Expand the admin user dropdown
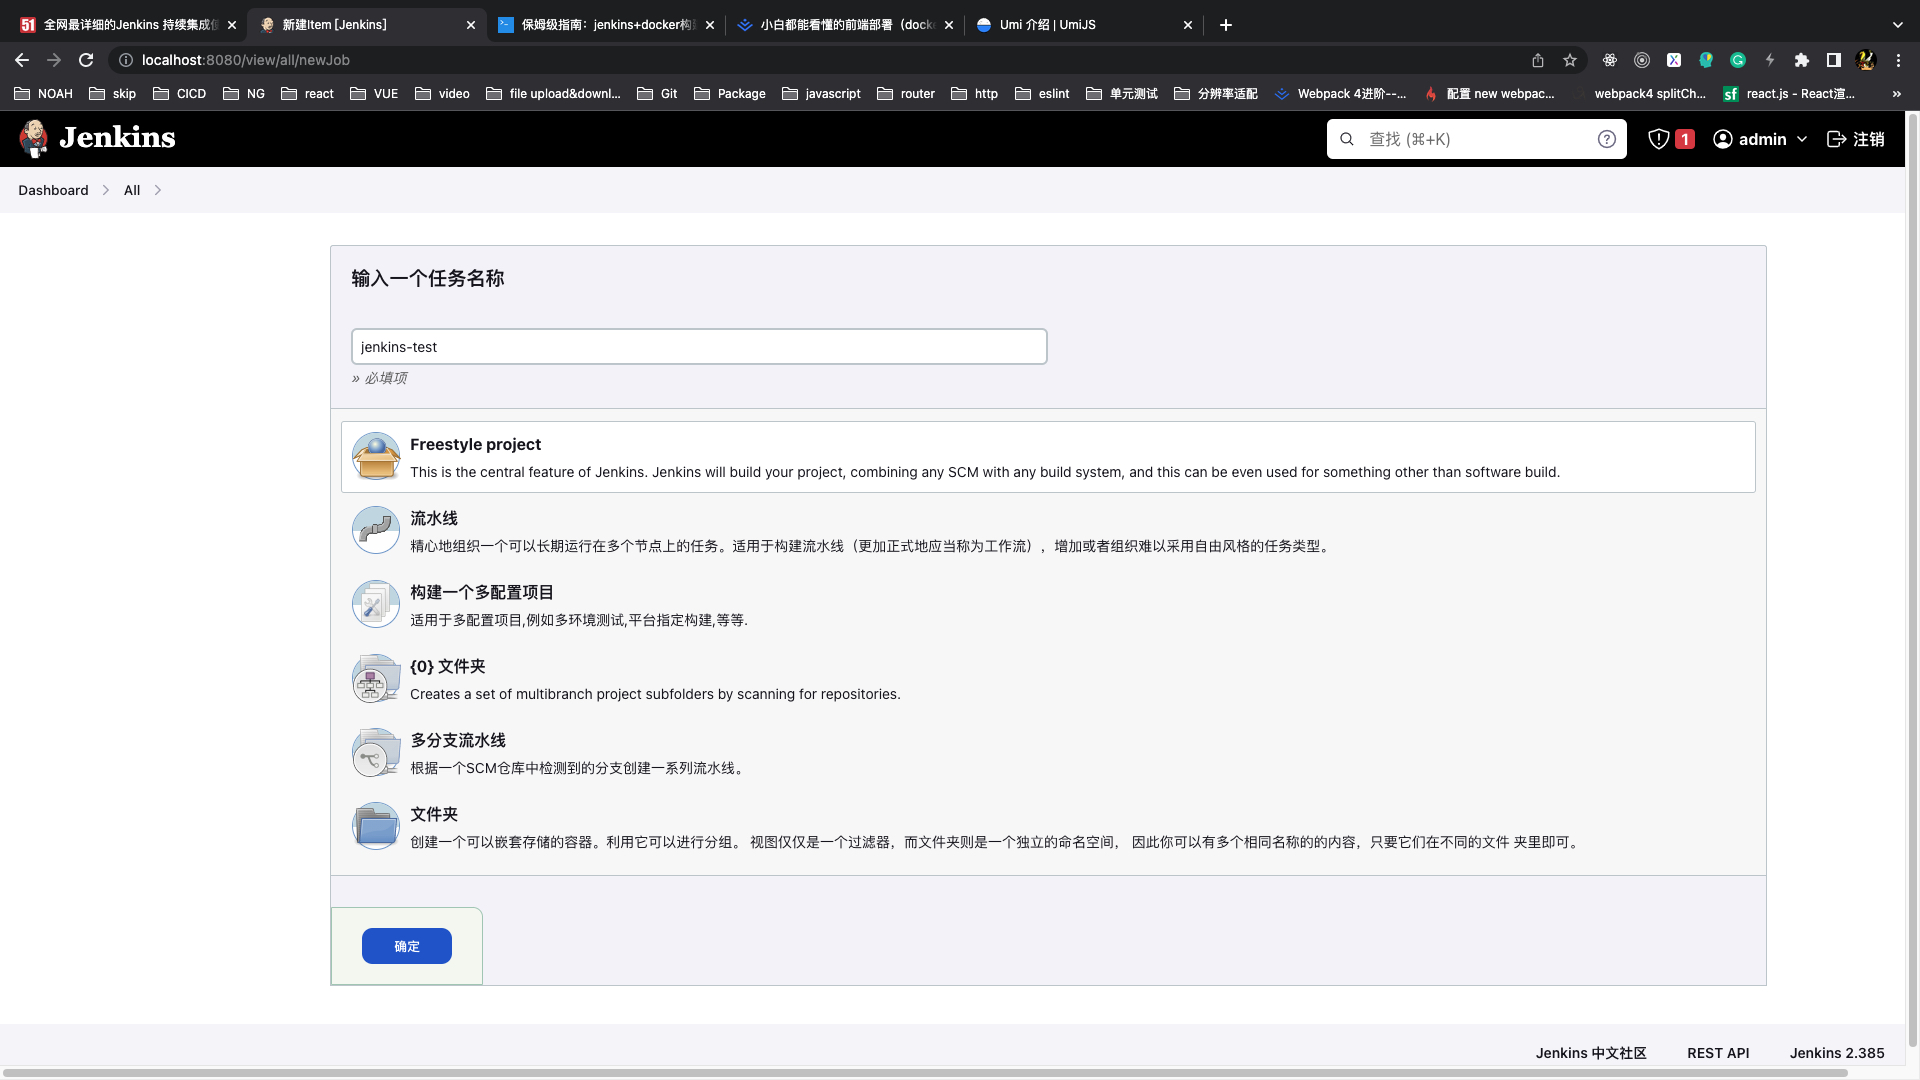The image size is (1920, 1080). click(x=1760, y=139)
